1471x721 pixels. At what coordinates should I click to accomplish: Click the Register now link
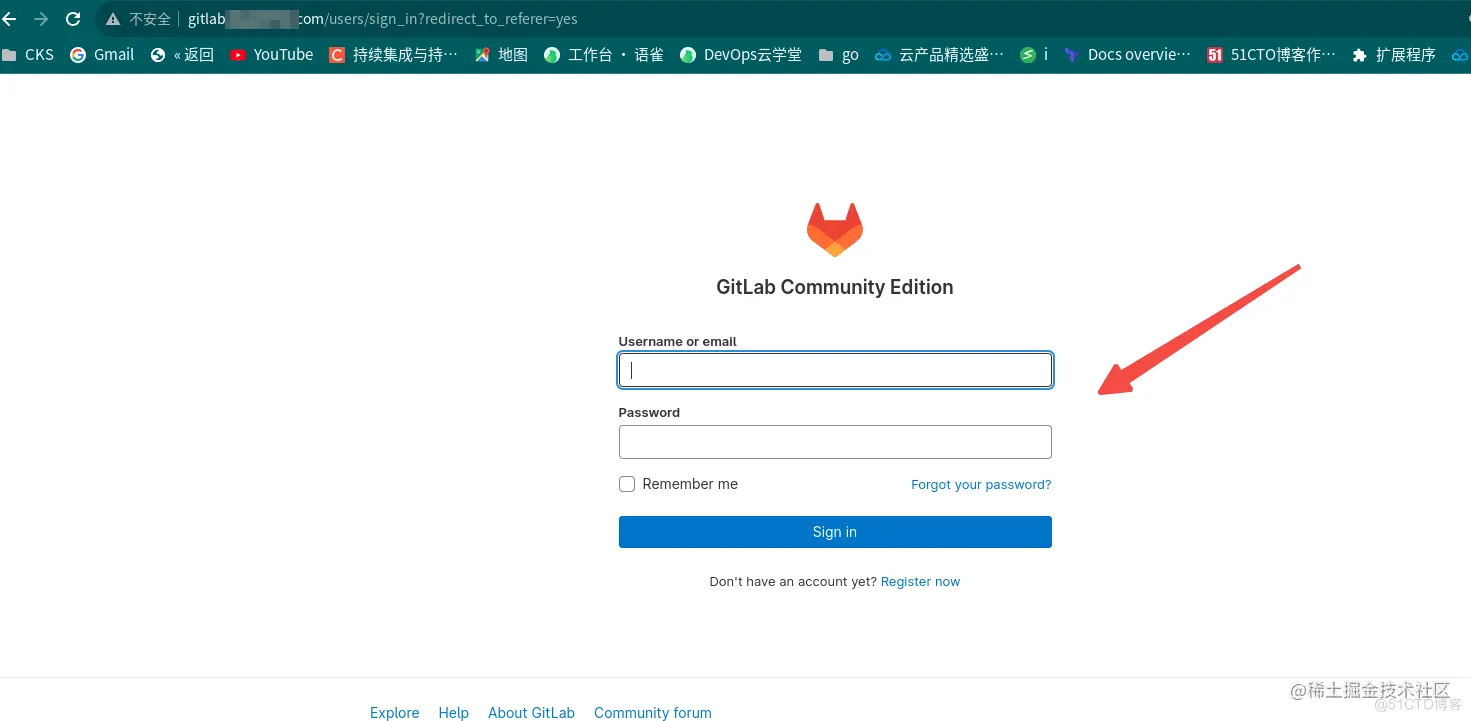click(920, 581)
